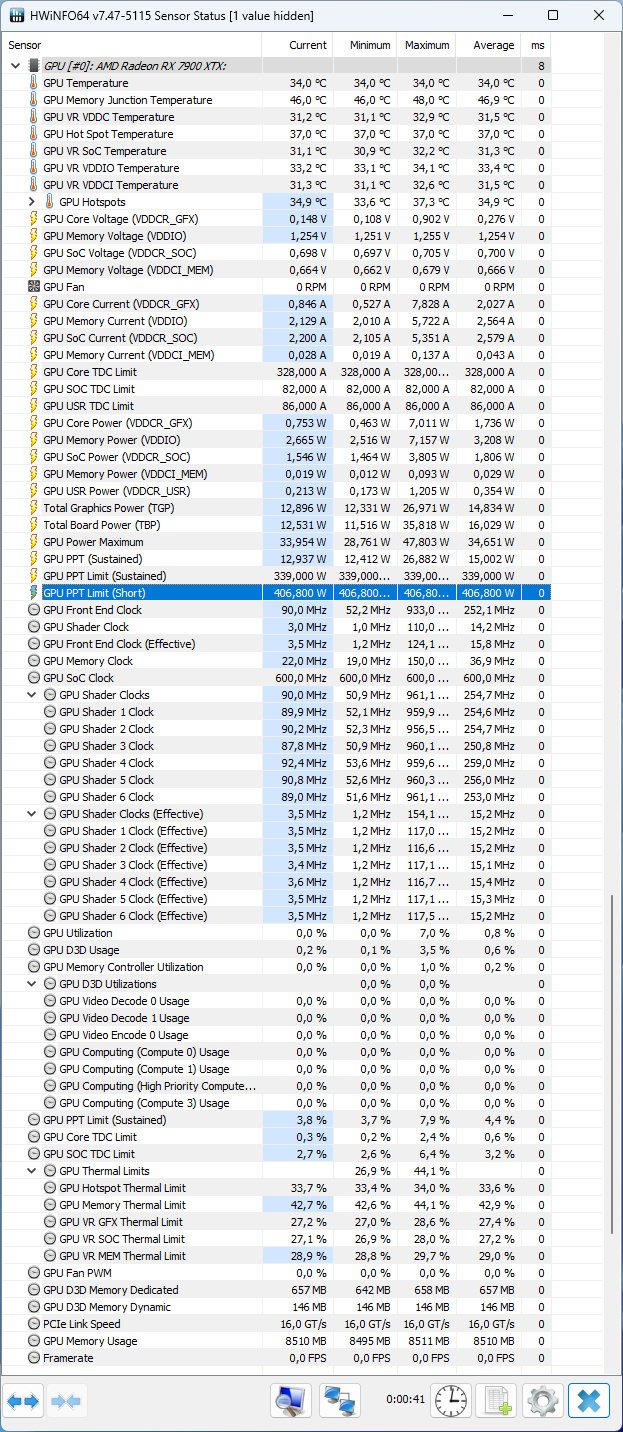Click the ms column header
Screen dimensions: 623x1432
pyautogui.click(x=536, y=45)
